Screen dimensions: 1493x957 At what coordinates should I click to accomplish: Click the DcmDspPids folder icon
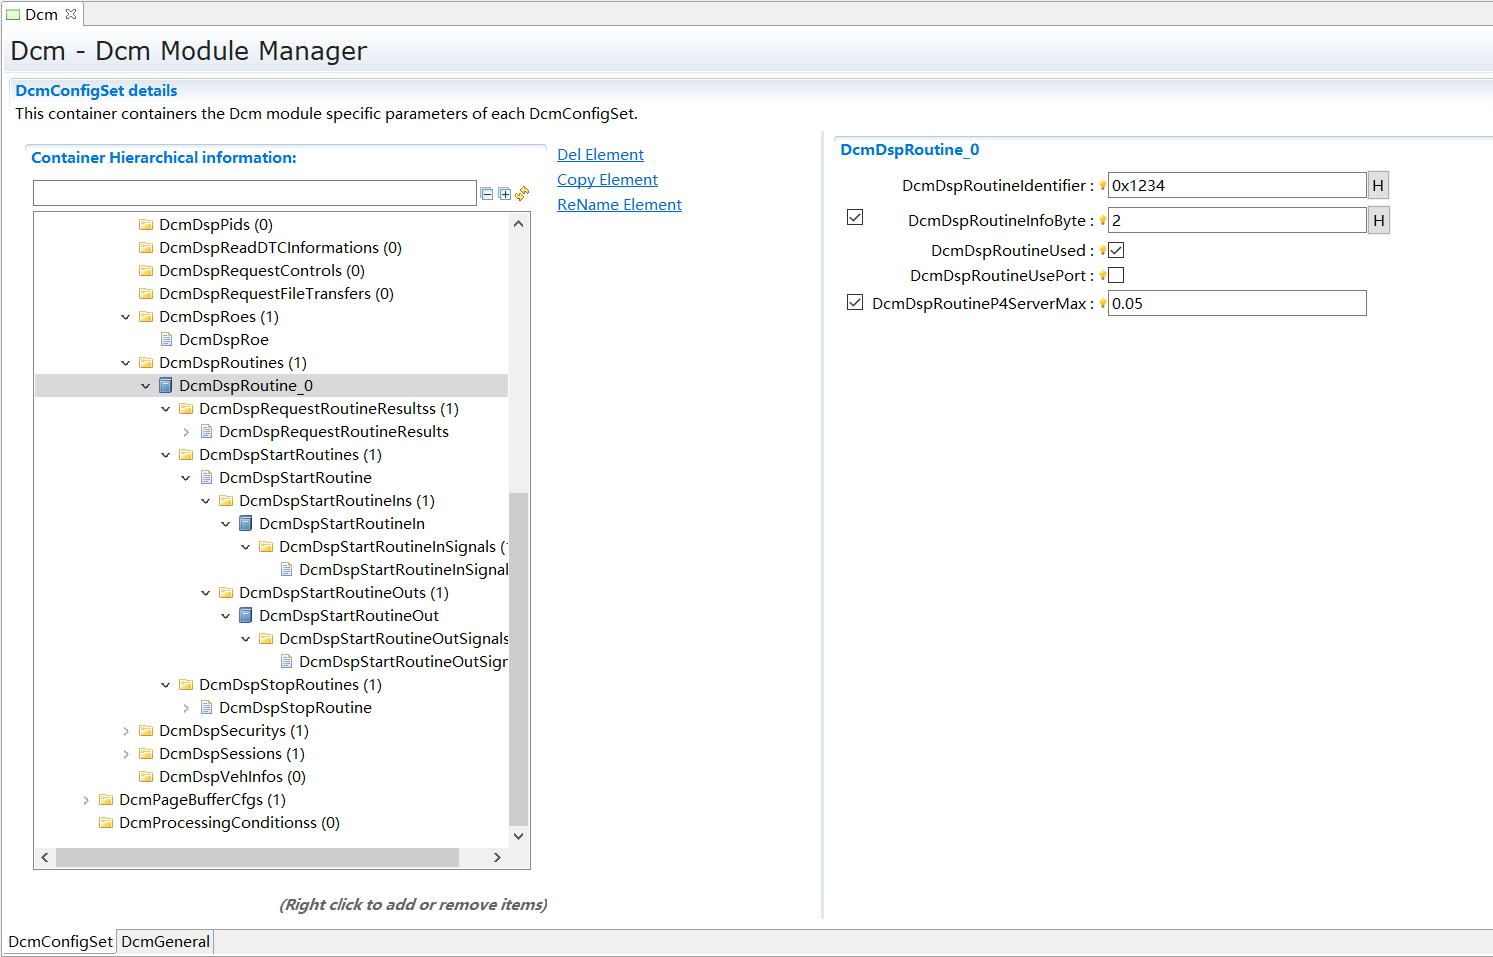pos(146,224)
